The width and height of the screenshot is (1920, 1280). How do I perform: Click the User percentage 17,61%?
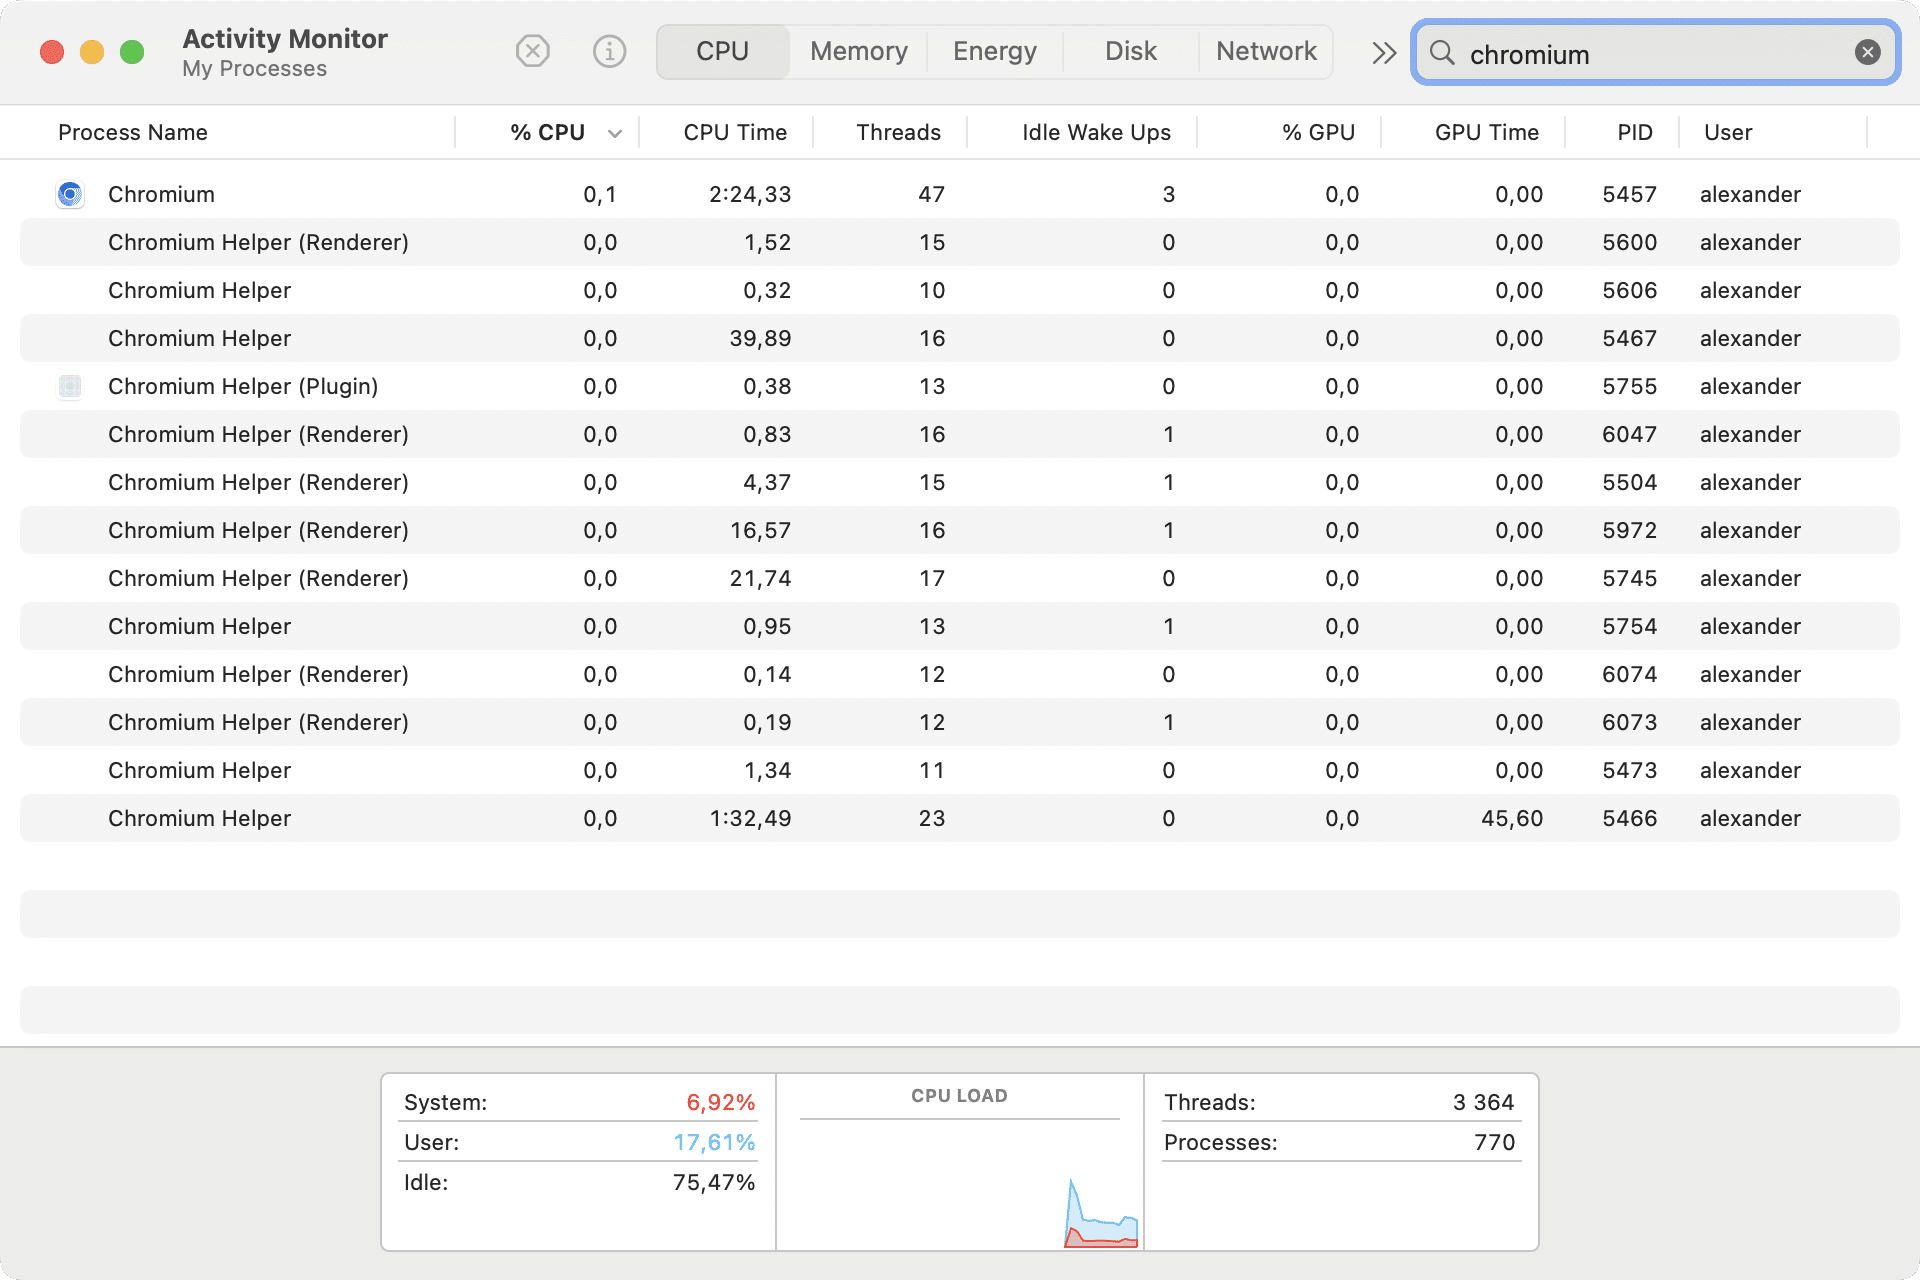coord(714,1142)
